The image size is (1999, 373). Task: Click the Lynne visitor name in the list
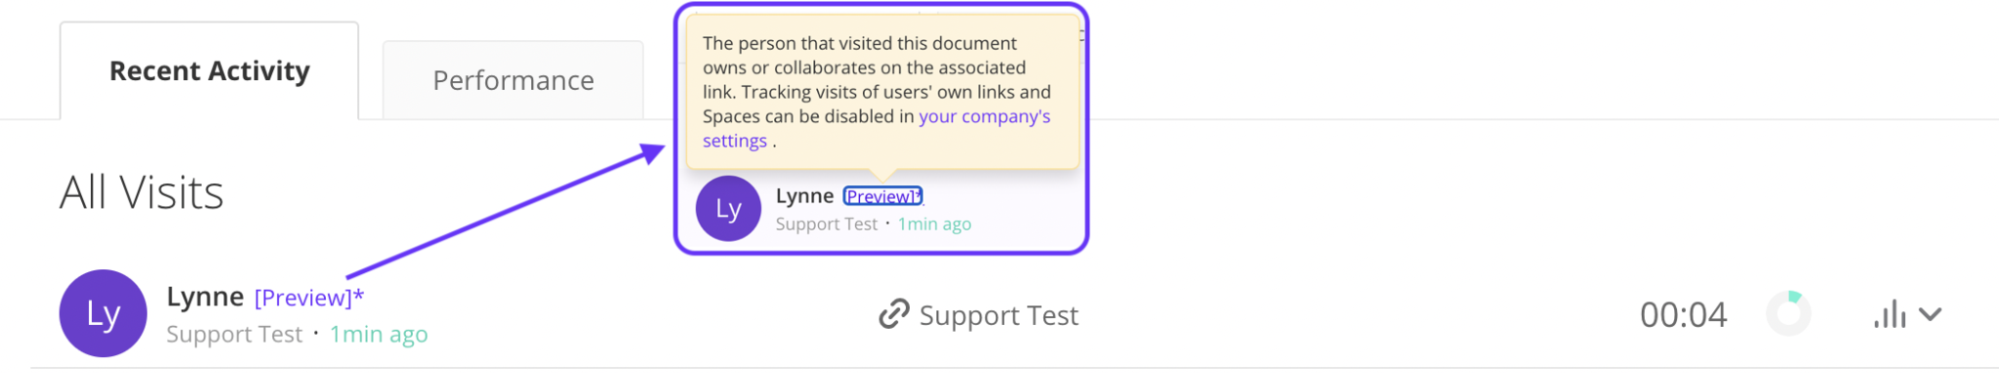coord(205,296)
